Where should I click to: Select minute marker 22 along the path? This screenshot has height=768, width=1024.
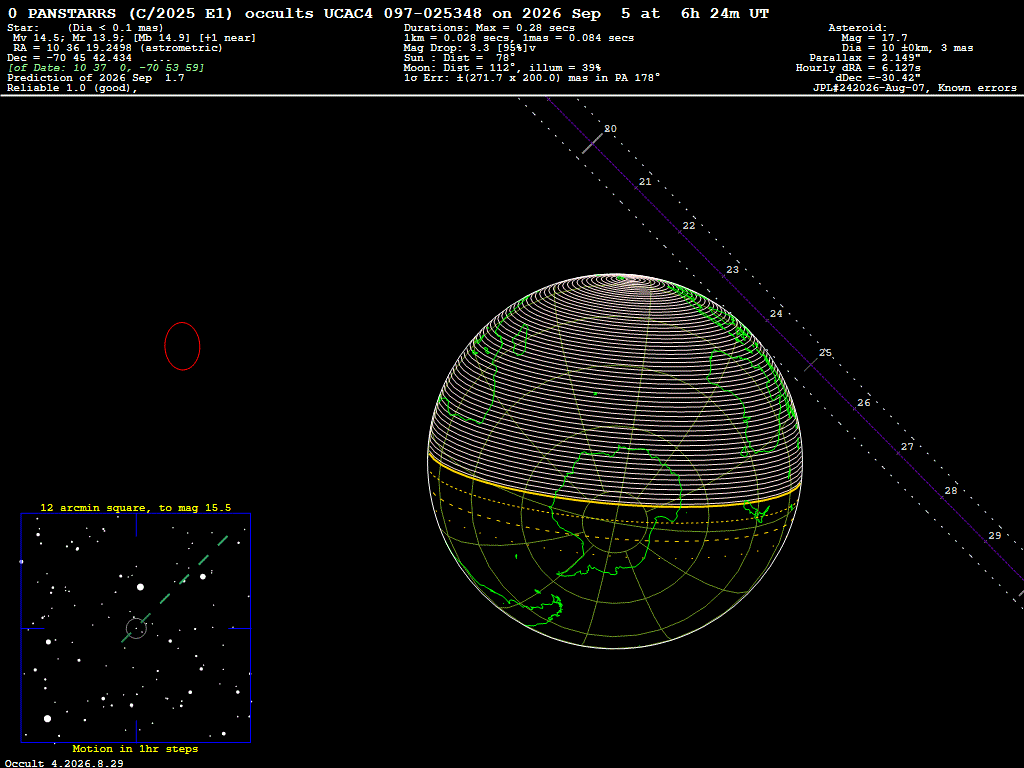pos(689,226)
